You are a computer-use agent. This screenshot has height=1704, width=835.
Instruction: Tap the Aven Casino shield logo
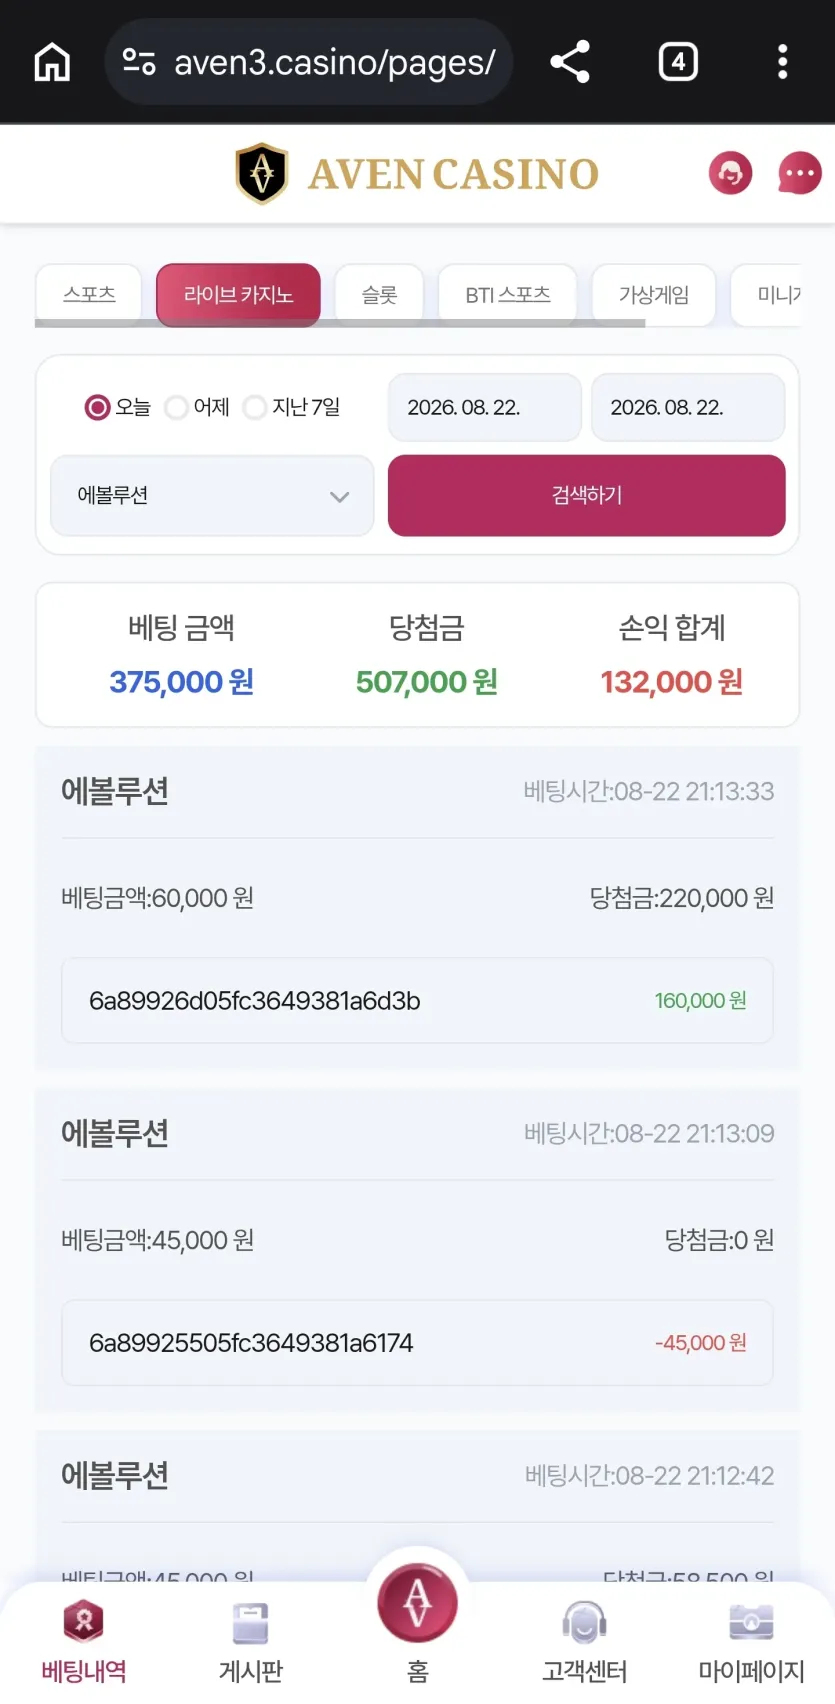[262, 174]
